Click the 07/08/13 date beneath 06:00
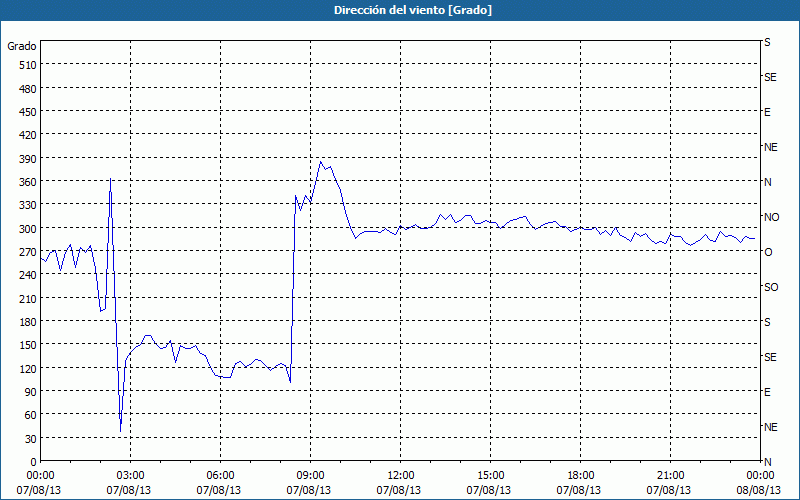Image resolution: width=800 pixels, height=500 pixels. (x=219, y=490)
